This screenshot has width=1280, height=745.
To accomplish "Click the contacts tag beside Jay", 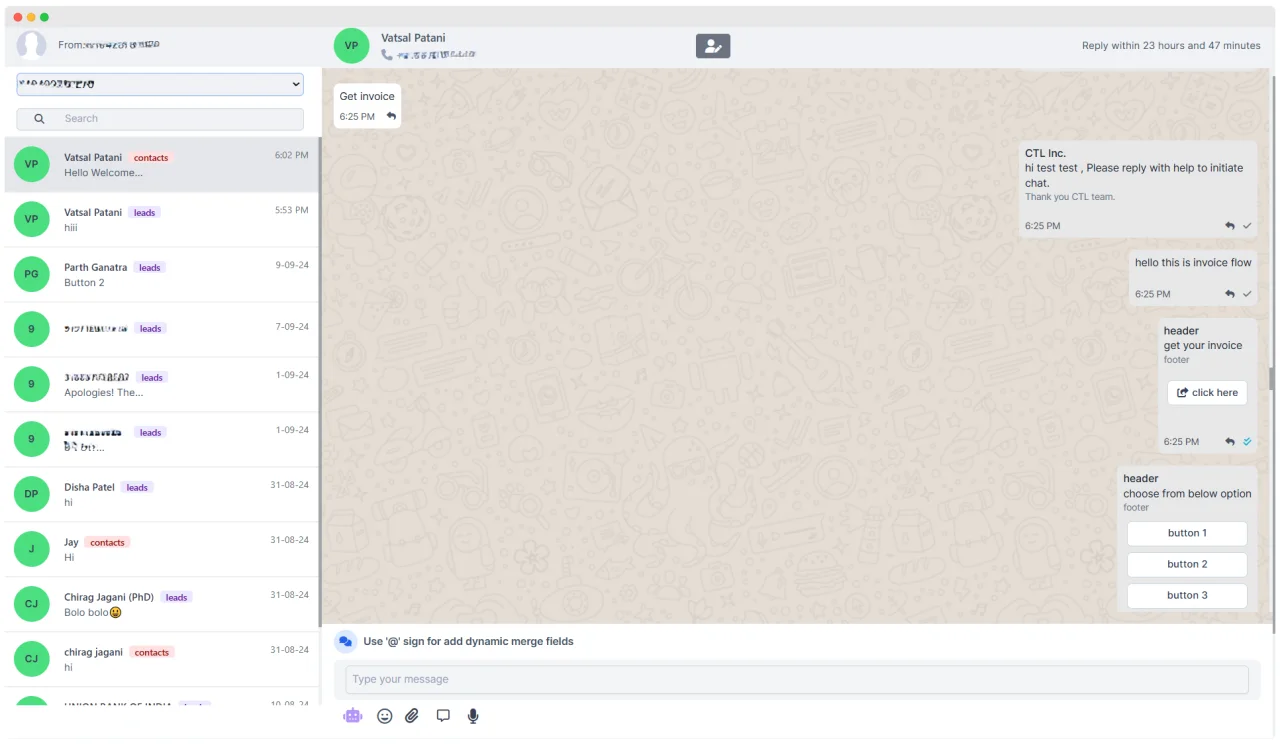I will (x=107, y=543).
